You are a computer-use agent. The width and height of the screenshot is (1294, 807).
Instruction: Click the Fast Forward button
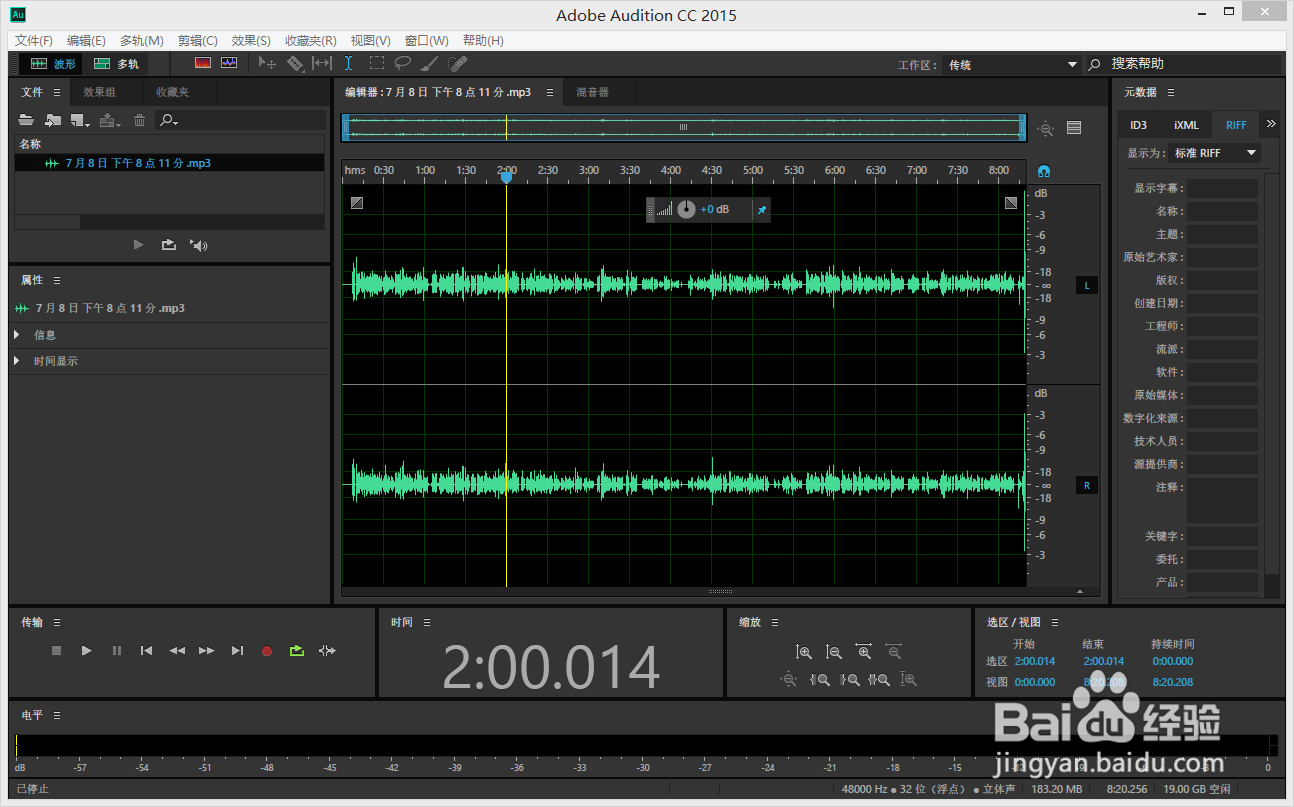click(207, 651)
